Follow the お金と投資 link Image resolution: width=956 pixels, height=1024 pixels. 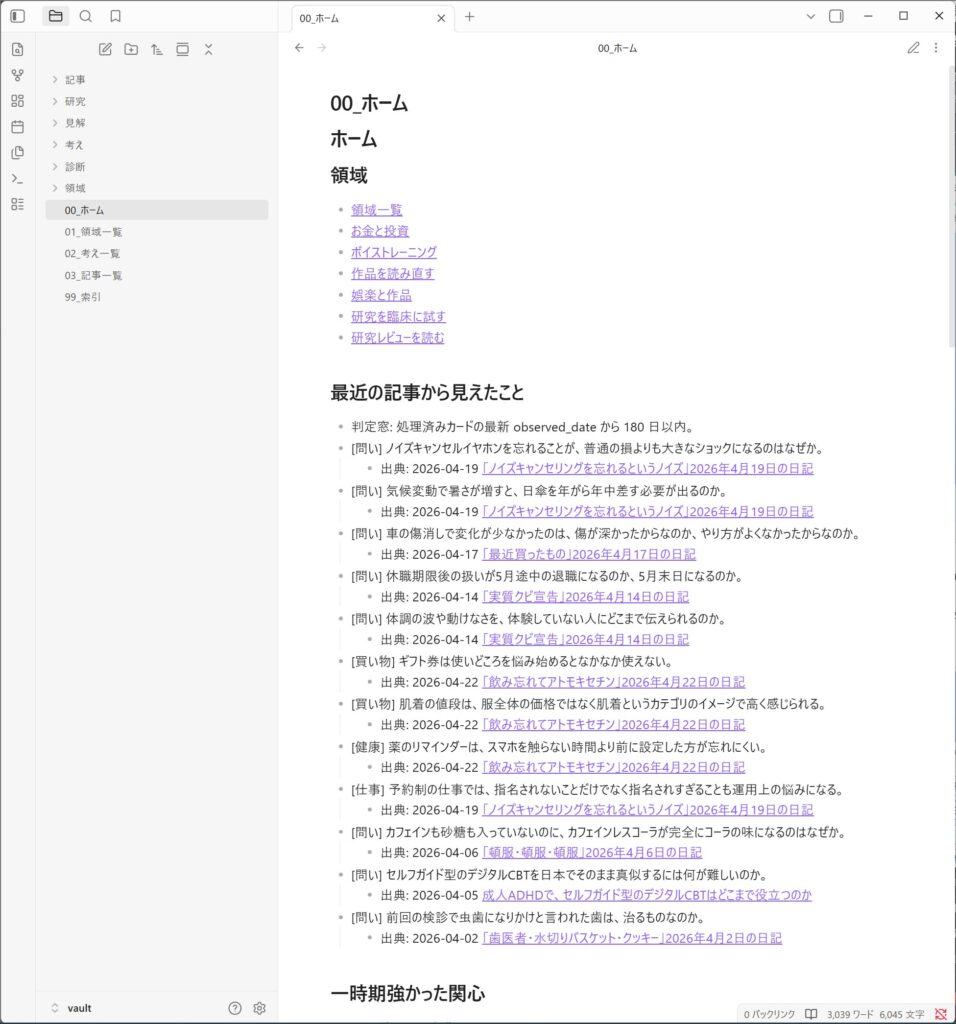[379, 231]
